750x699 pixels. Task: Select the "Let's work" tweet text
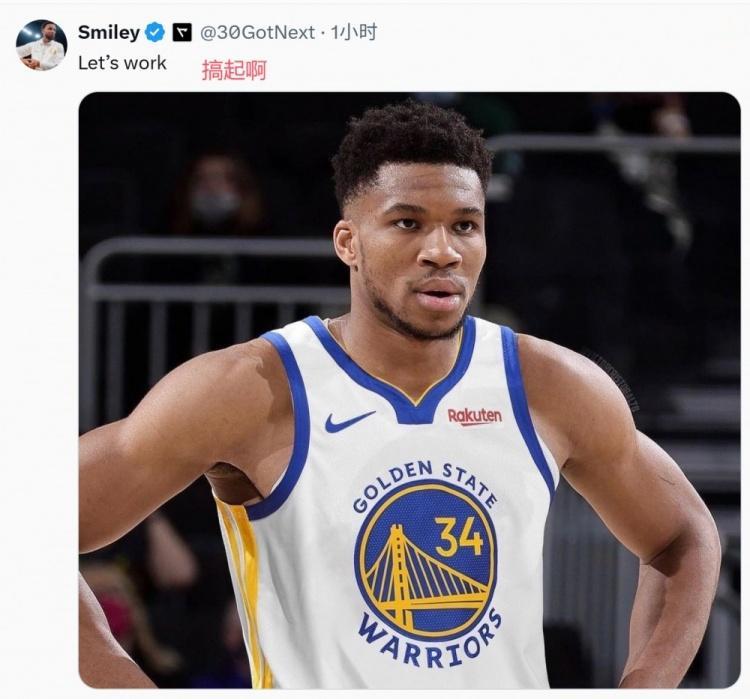pos(122,63)
